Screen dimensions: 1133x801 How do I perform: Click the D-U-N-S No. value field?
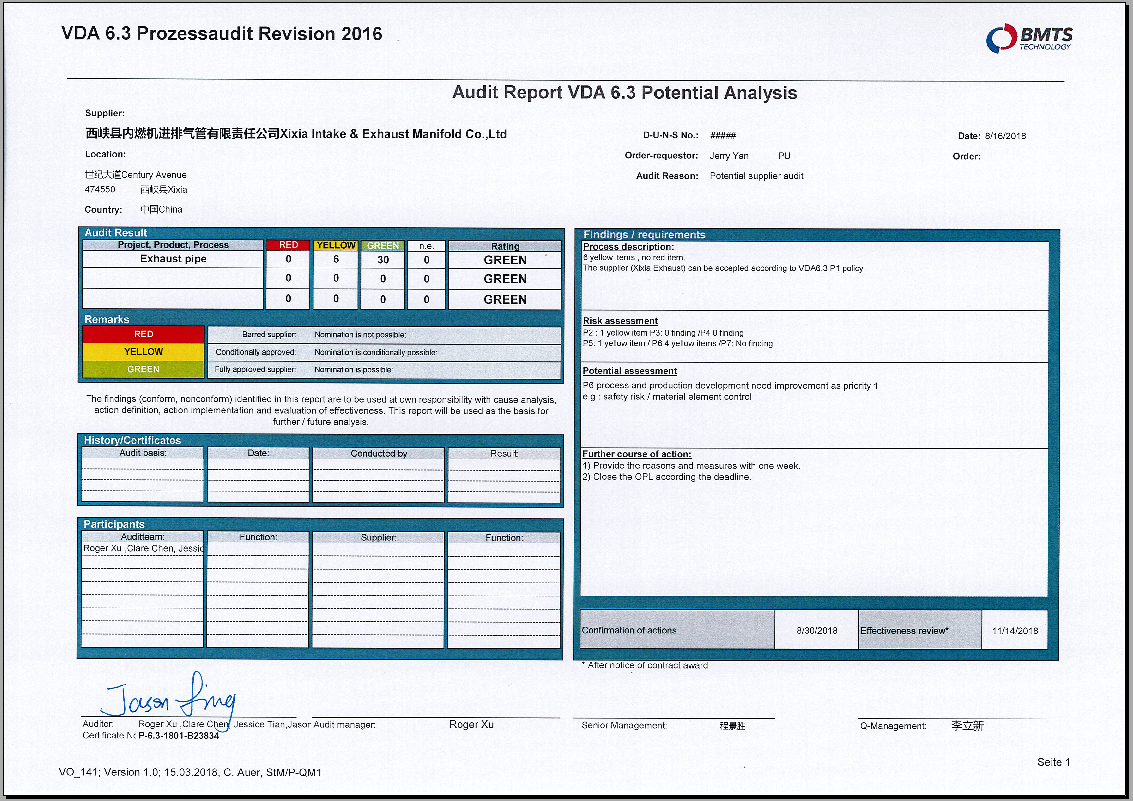click(x=723, y=135)
